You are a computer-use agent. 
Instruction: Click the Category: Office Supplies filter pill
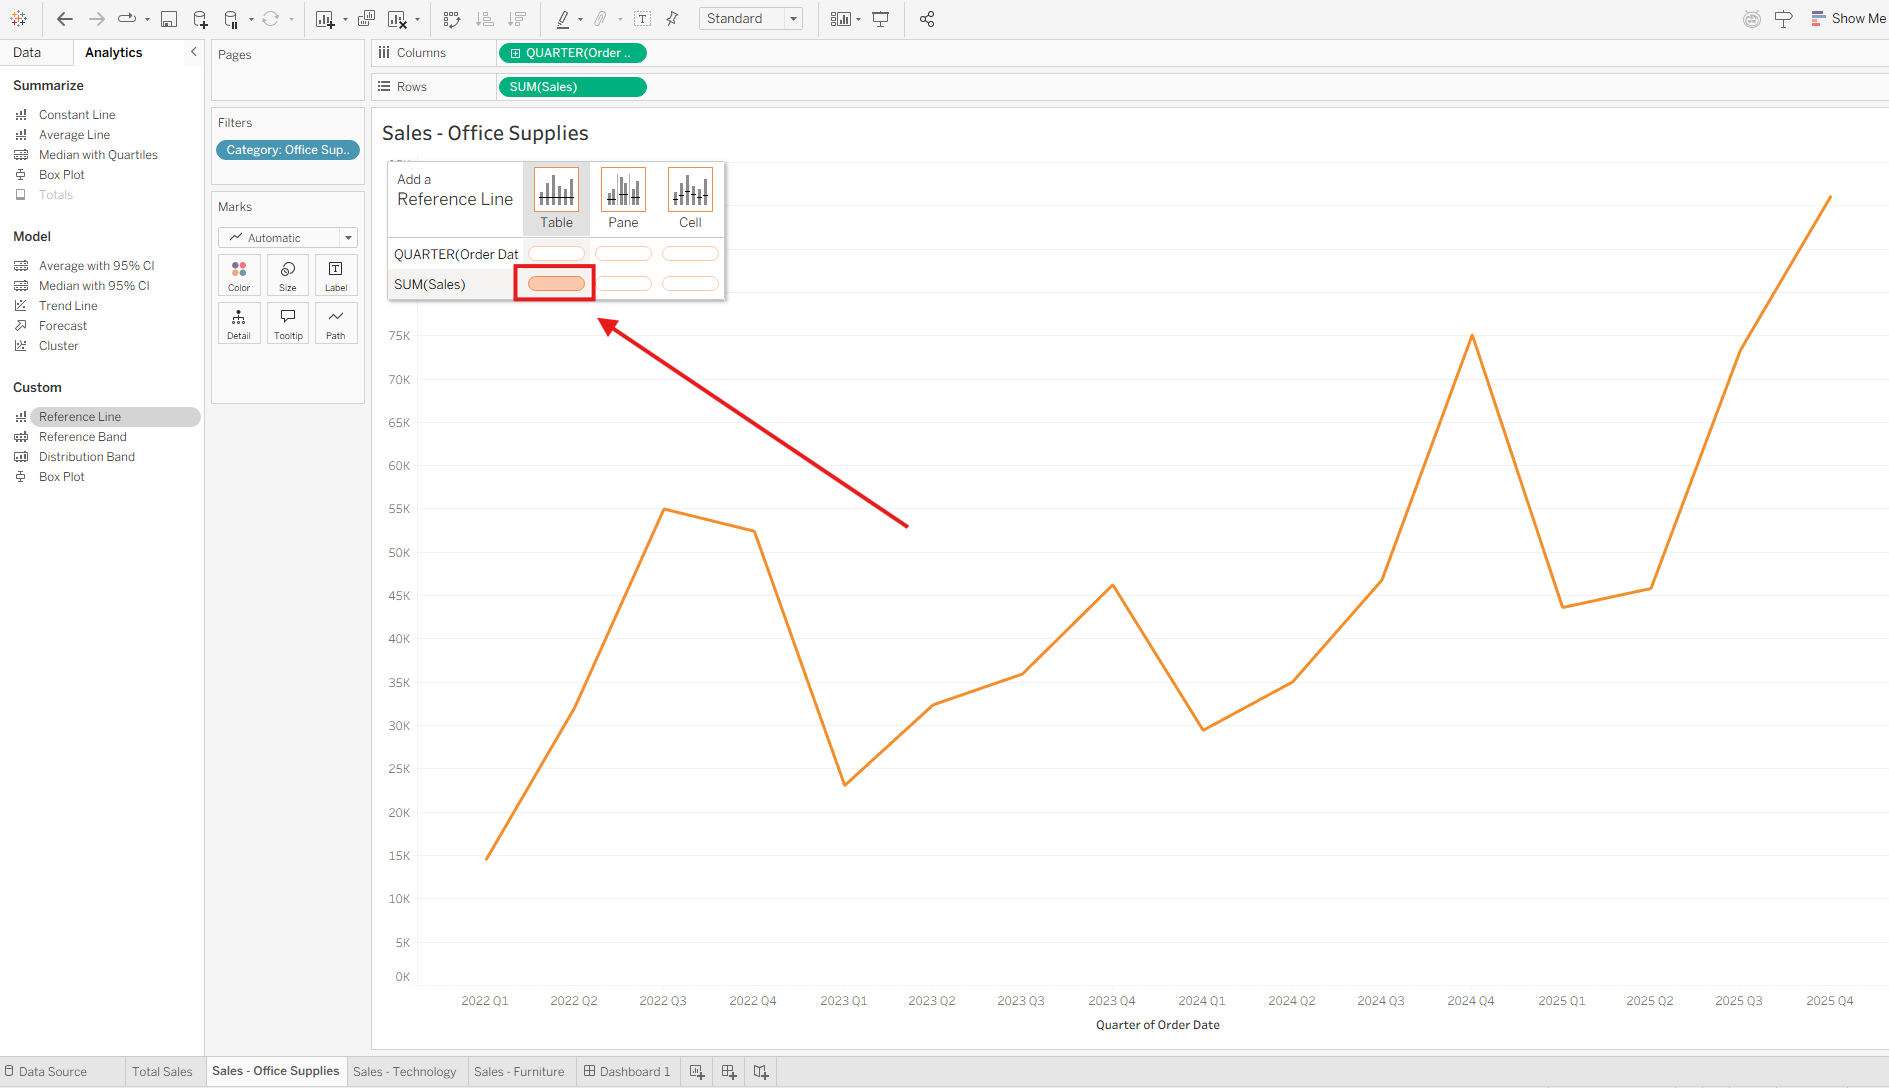[288, 150]
